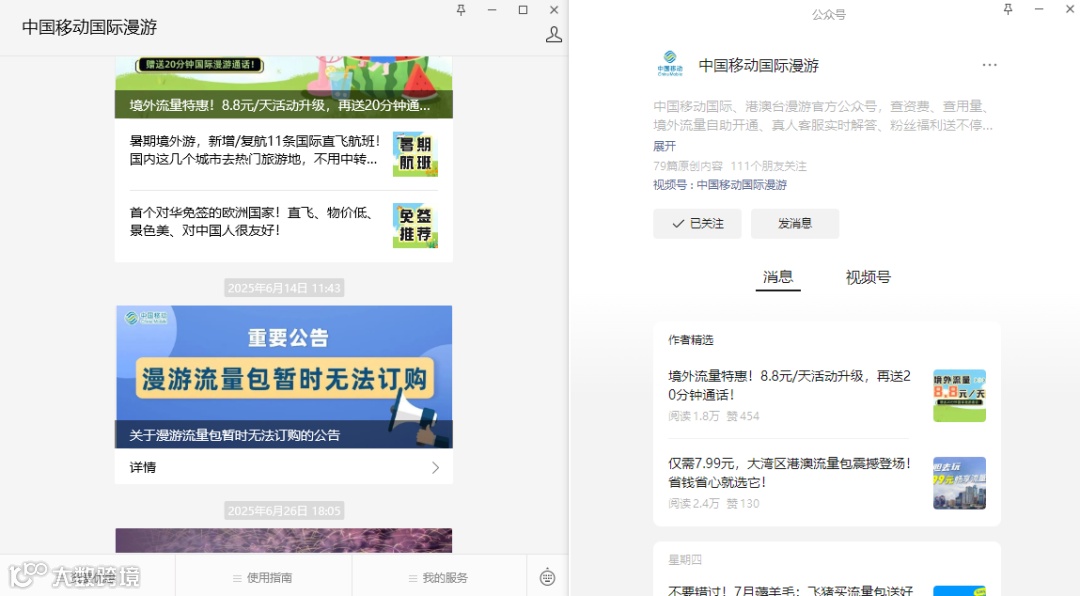Pin the 公众号 profile window
This screenshot has height=596, width=1080.
(1008, 9)
